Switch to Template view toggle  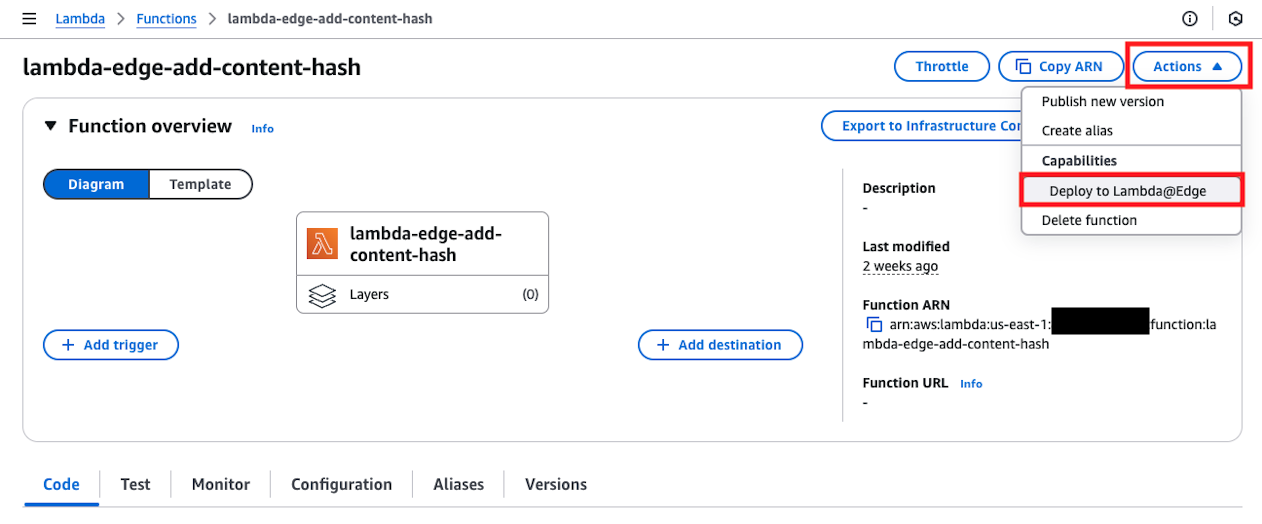tap(200, 184)
